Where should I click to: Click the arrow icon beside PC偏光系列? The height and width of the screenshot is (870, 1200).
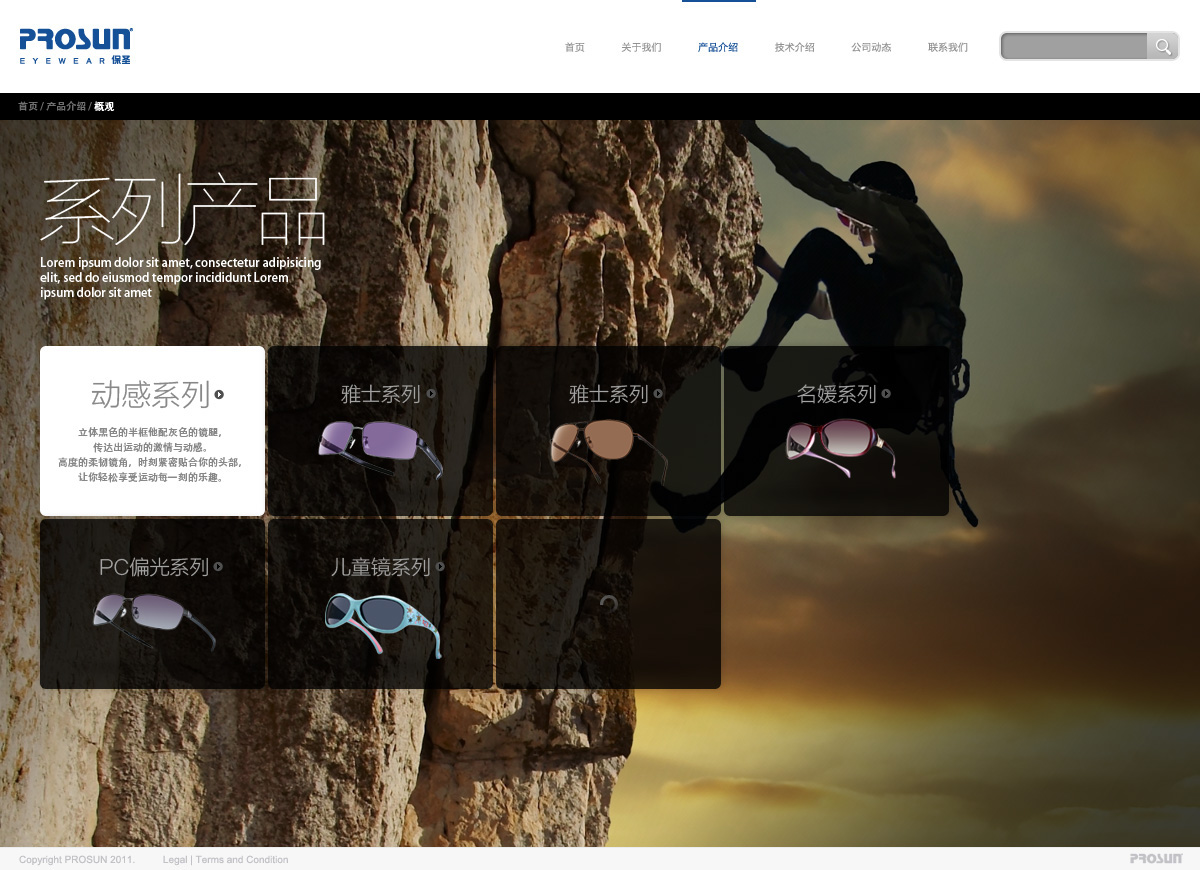[218, 567]
